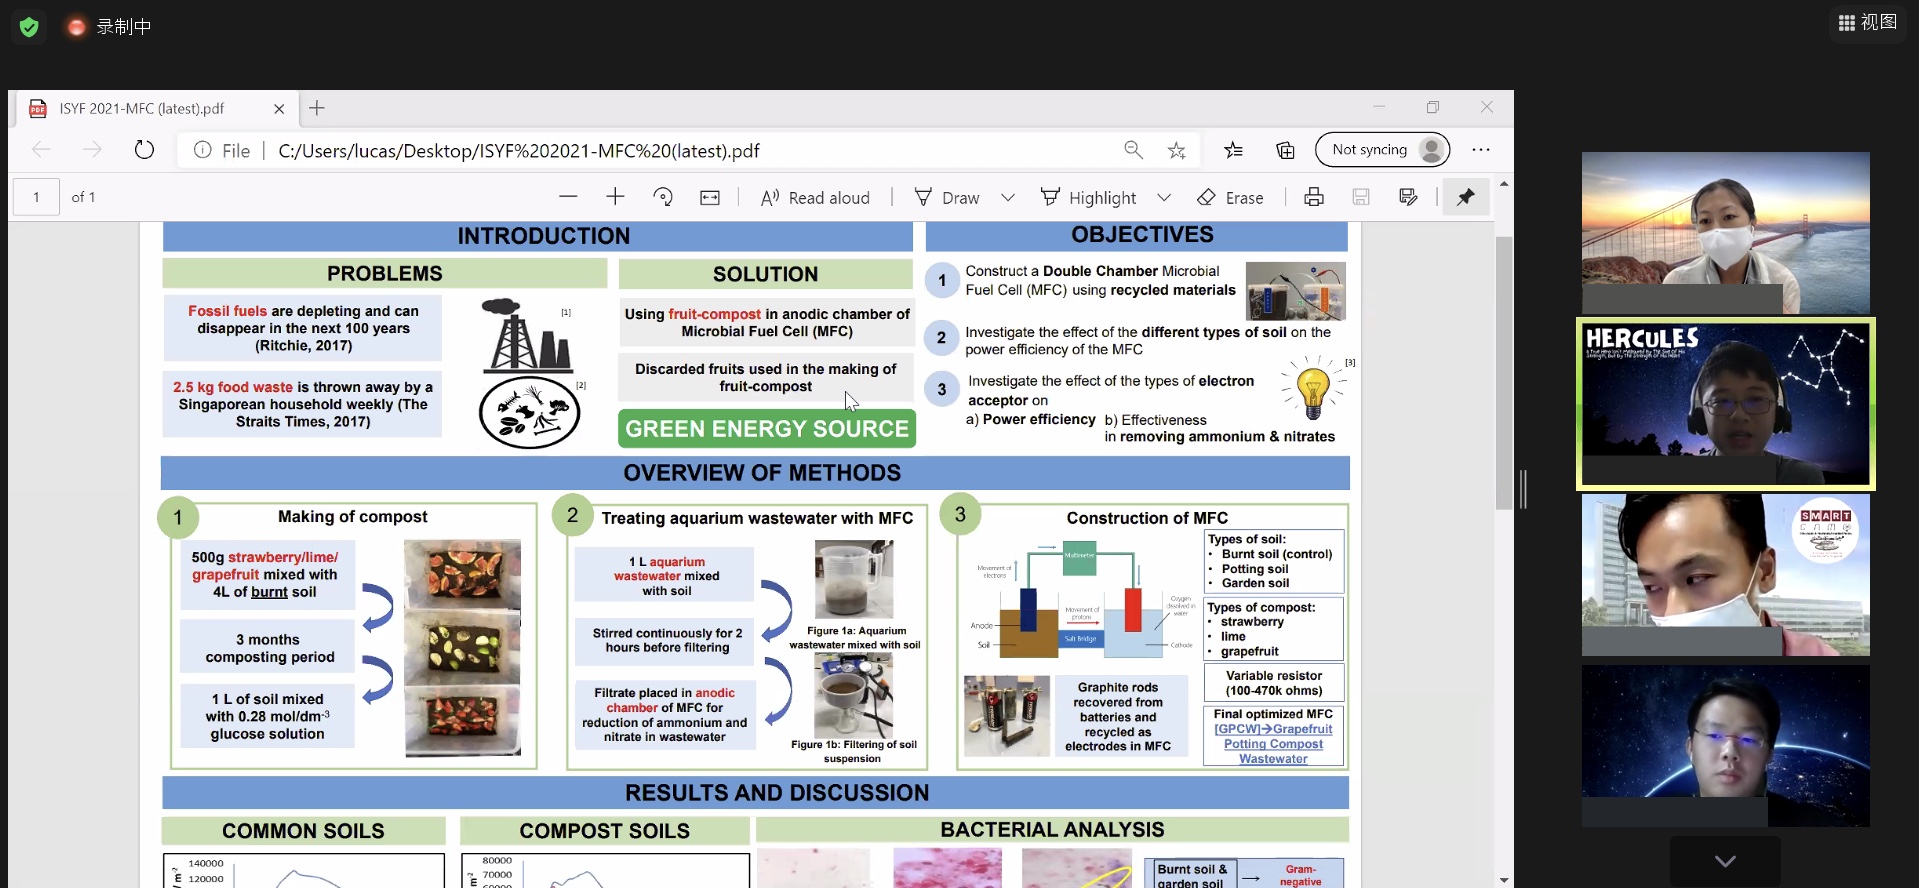1919x888 pixels.
Task: Click the zoom in plus icon
Action: (x=615, y=197)
